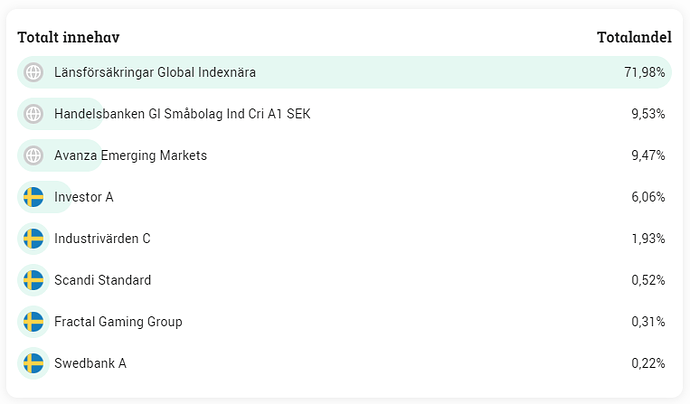The image size is (690, 404).
Task: Select the Investor A holding name
Action: (x=84, y=197)
